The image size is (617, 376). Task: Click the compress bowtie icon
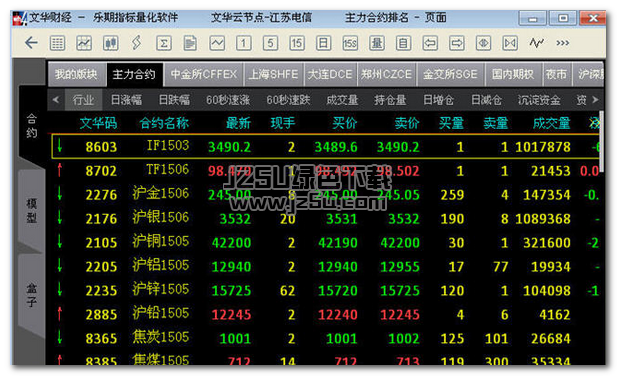click(510, 43)
